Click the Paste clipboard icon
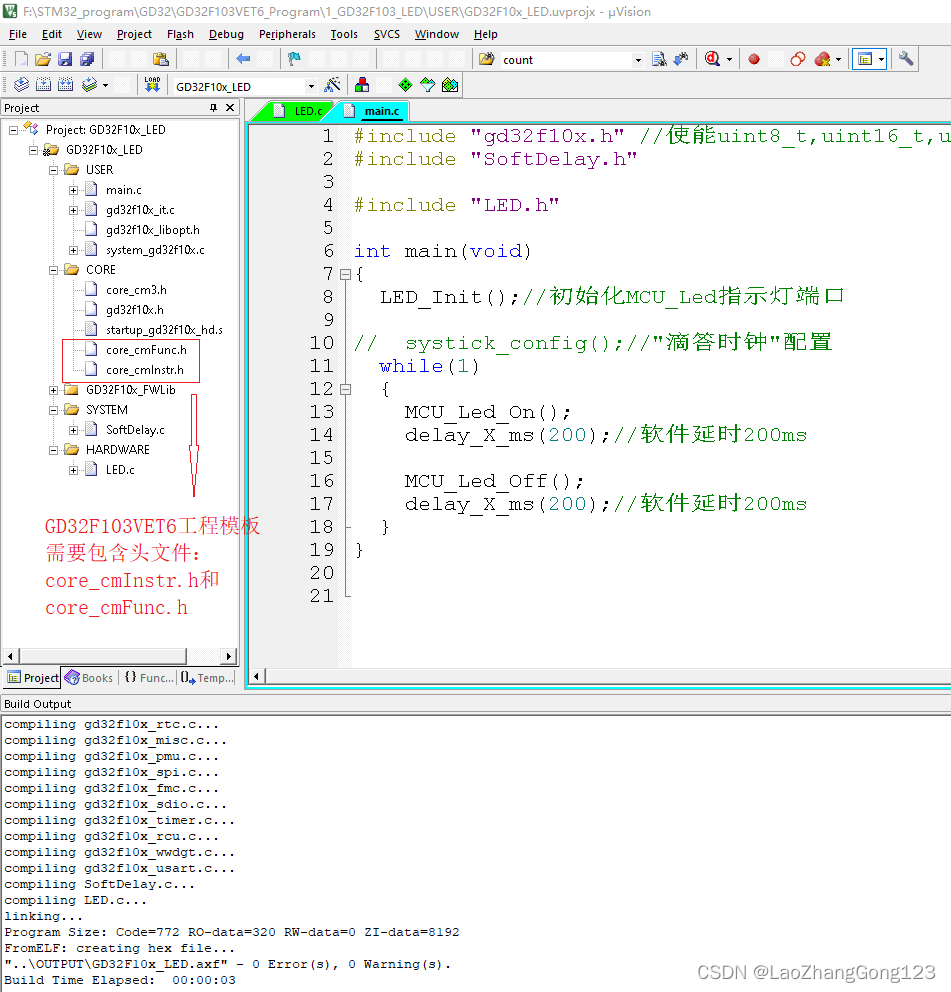This screenshot has width=951, height=992. point(161,59)
